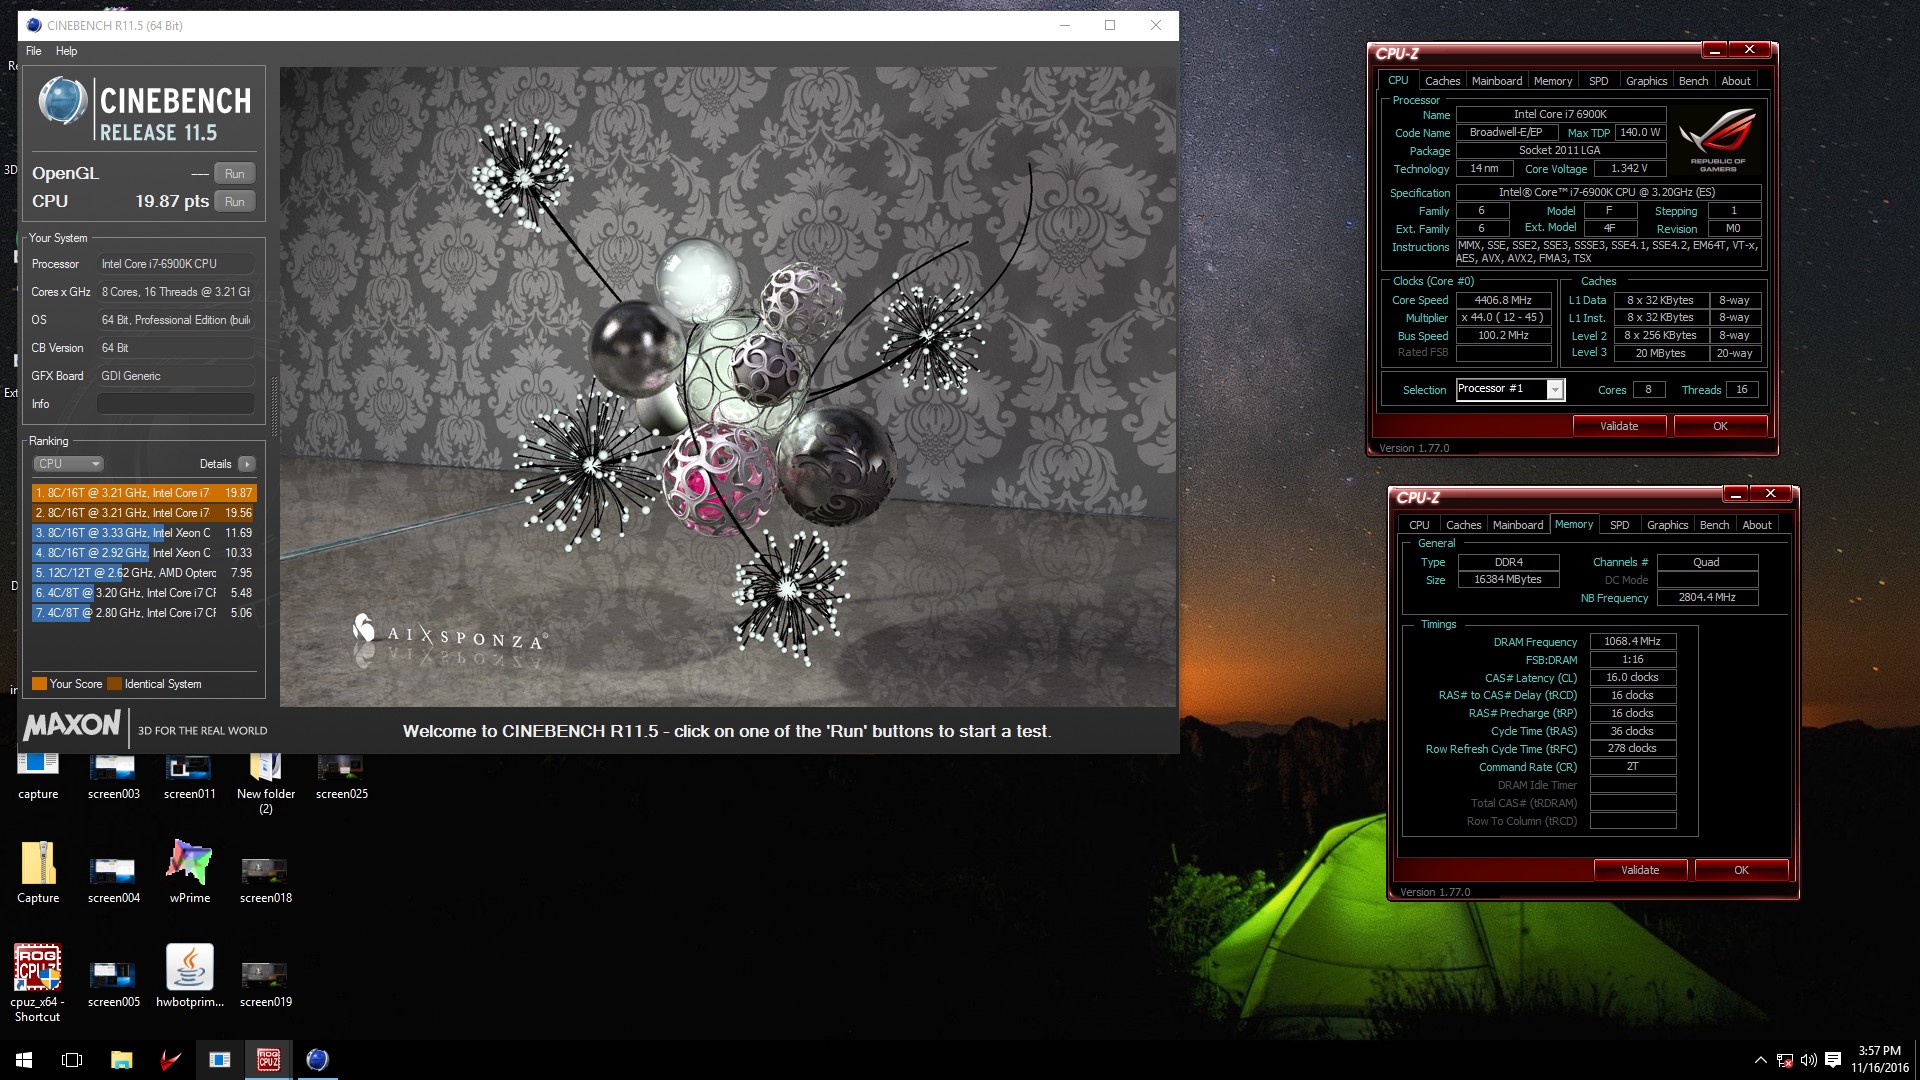Open screen025 desktop icon
Image resolution: width=1920 pixels, height=1080 pixels.
(341, 776)
